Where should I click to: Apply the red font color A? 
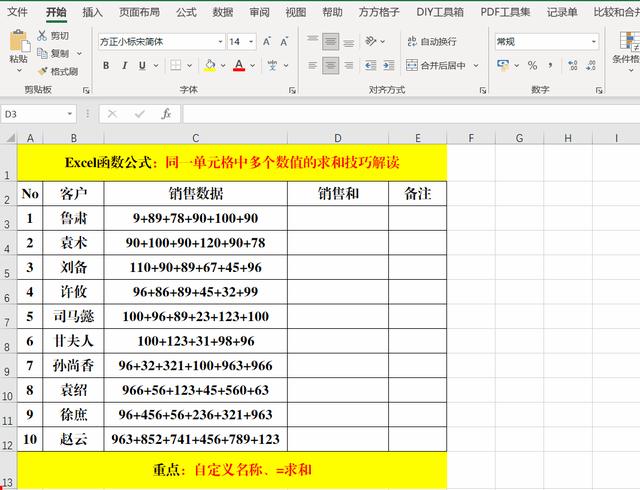239,65
